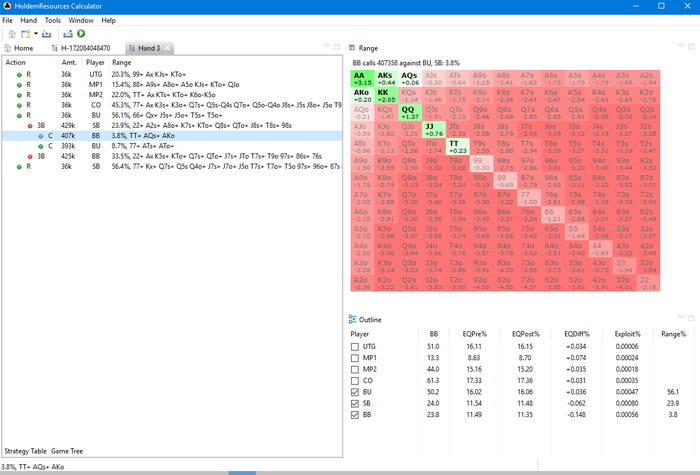This screenshot has height=475, width=700.
Task: Minimize the Range panel
Action: (681, 46)
